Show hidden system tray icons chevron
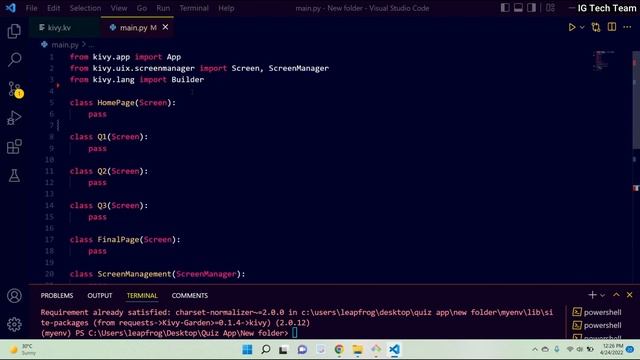640x360 pixels. pos(535,349)
